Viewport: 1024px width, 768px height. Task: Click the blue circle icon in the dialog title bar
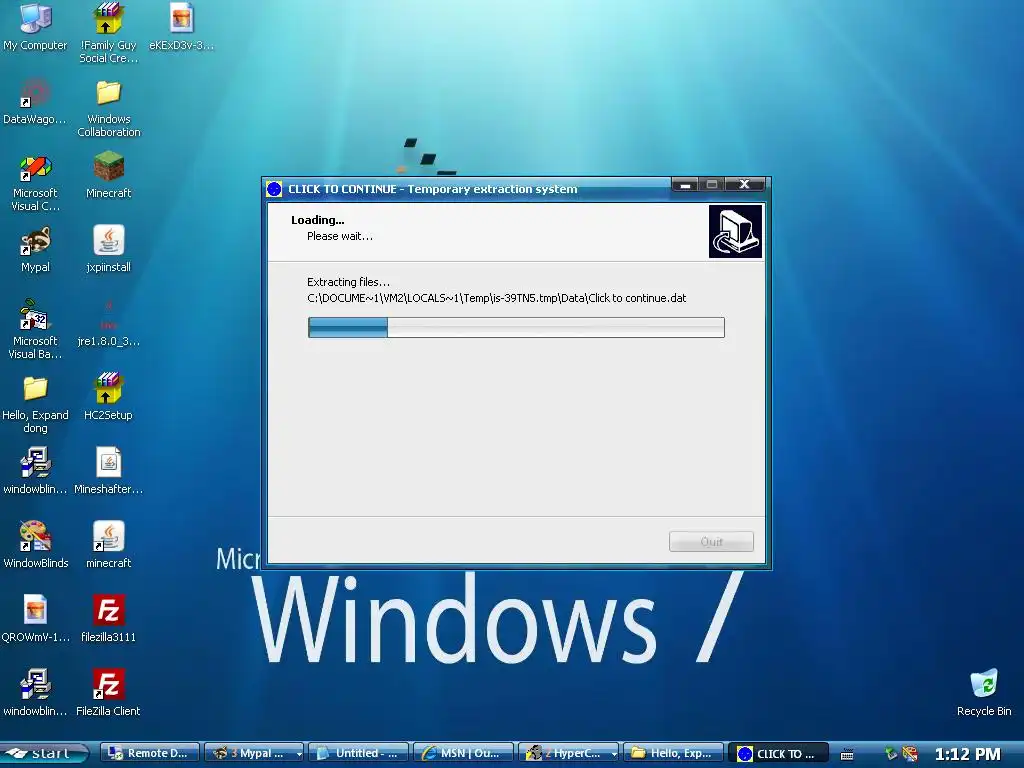click(274, 189)
